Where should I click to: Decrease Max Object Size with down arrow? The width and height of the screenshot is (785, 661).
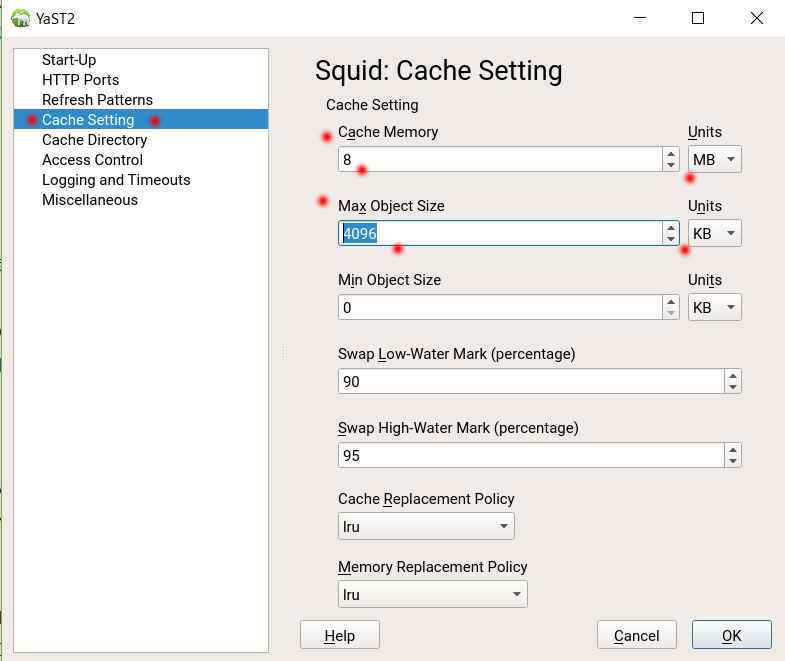pyautogui.click(x=671, y=239)
